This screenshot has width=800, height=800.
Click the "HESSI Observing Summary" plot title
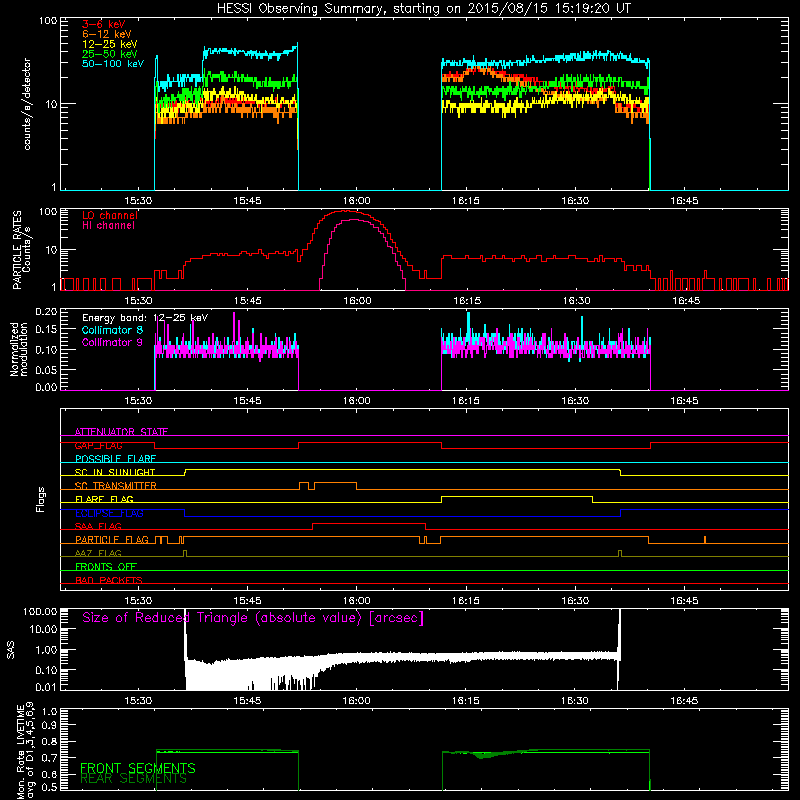423,9
